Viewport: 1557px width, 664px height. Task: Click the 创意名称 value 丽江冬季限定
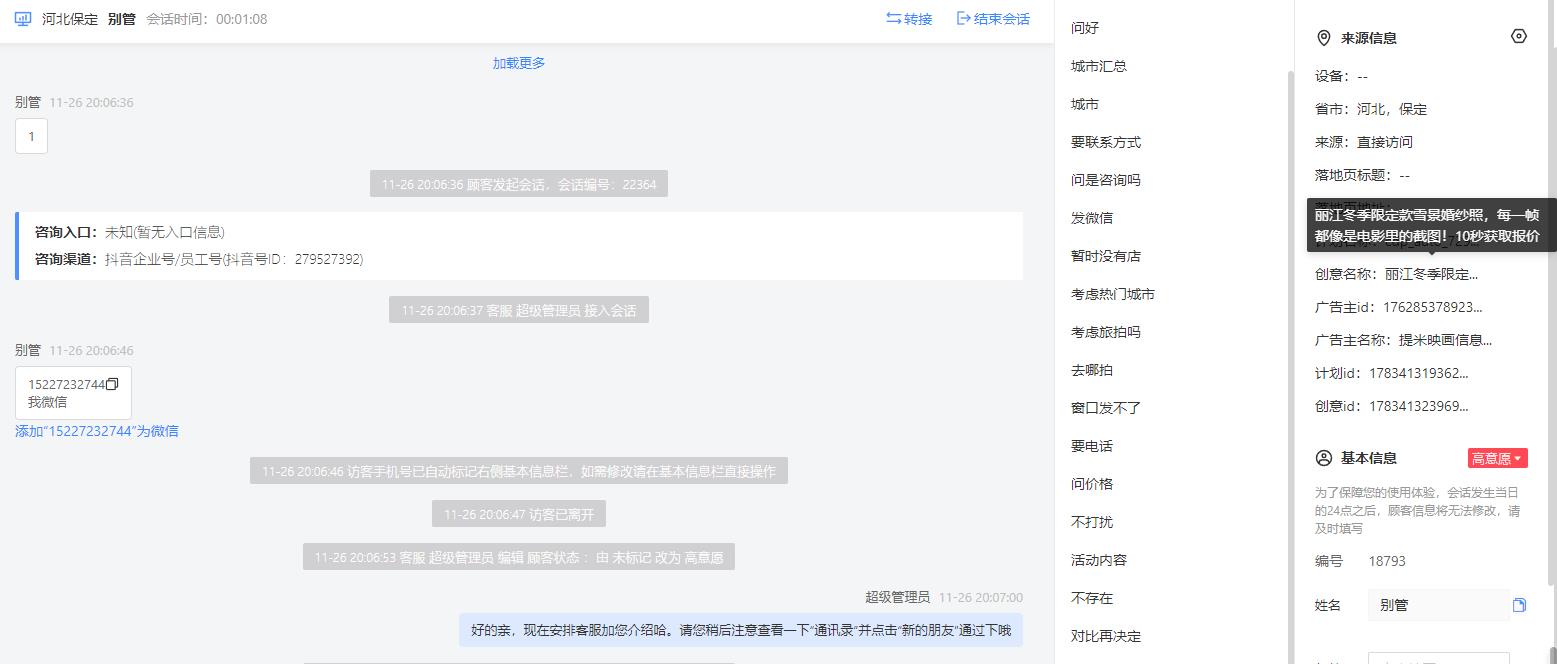point(1431,274)
